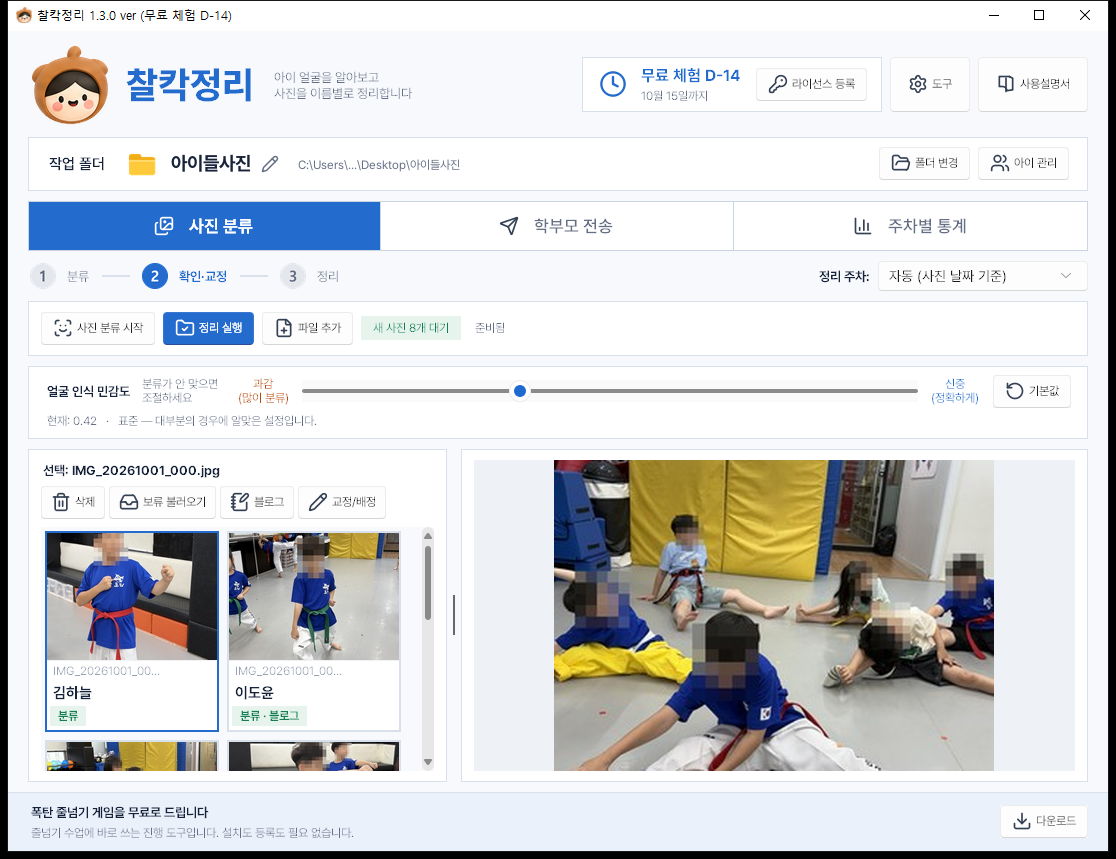Click the 준비됨 status text

490,328
